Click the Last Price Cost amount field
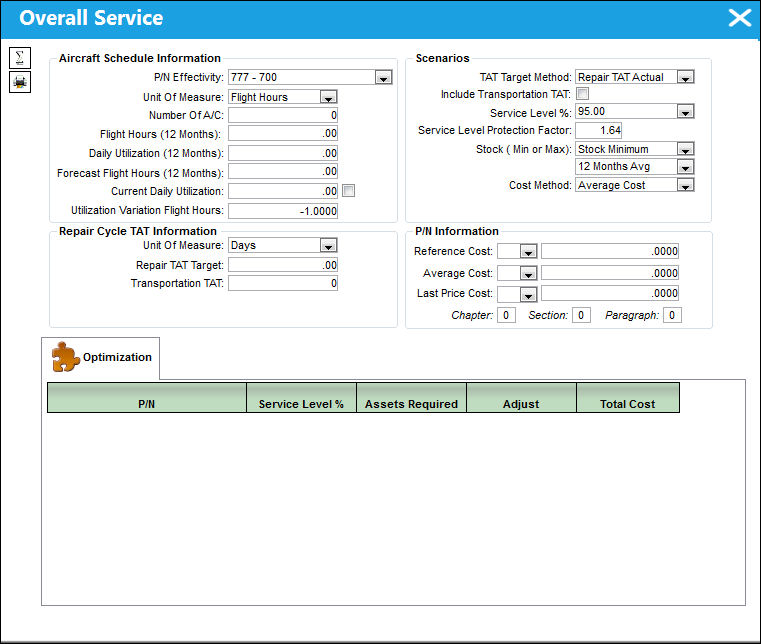Viewport: 761px width, 644px height. [x=610, y=293]
